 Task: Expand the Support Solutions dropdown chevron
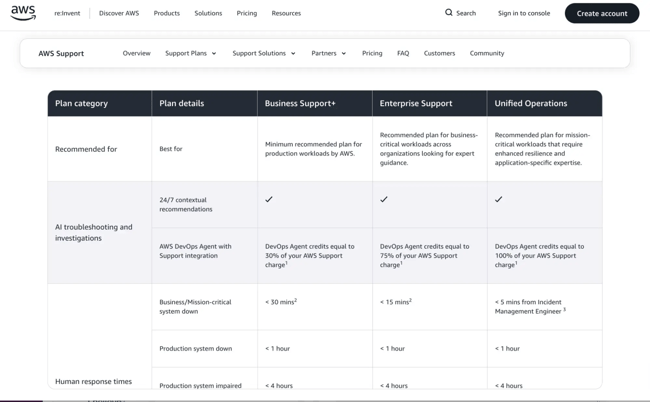pyautogui.click(x=293, y=53)
